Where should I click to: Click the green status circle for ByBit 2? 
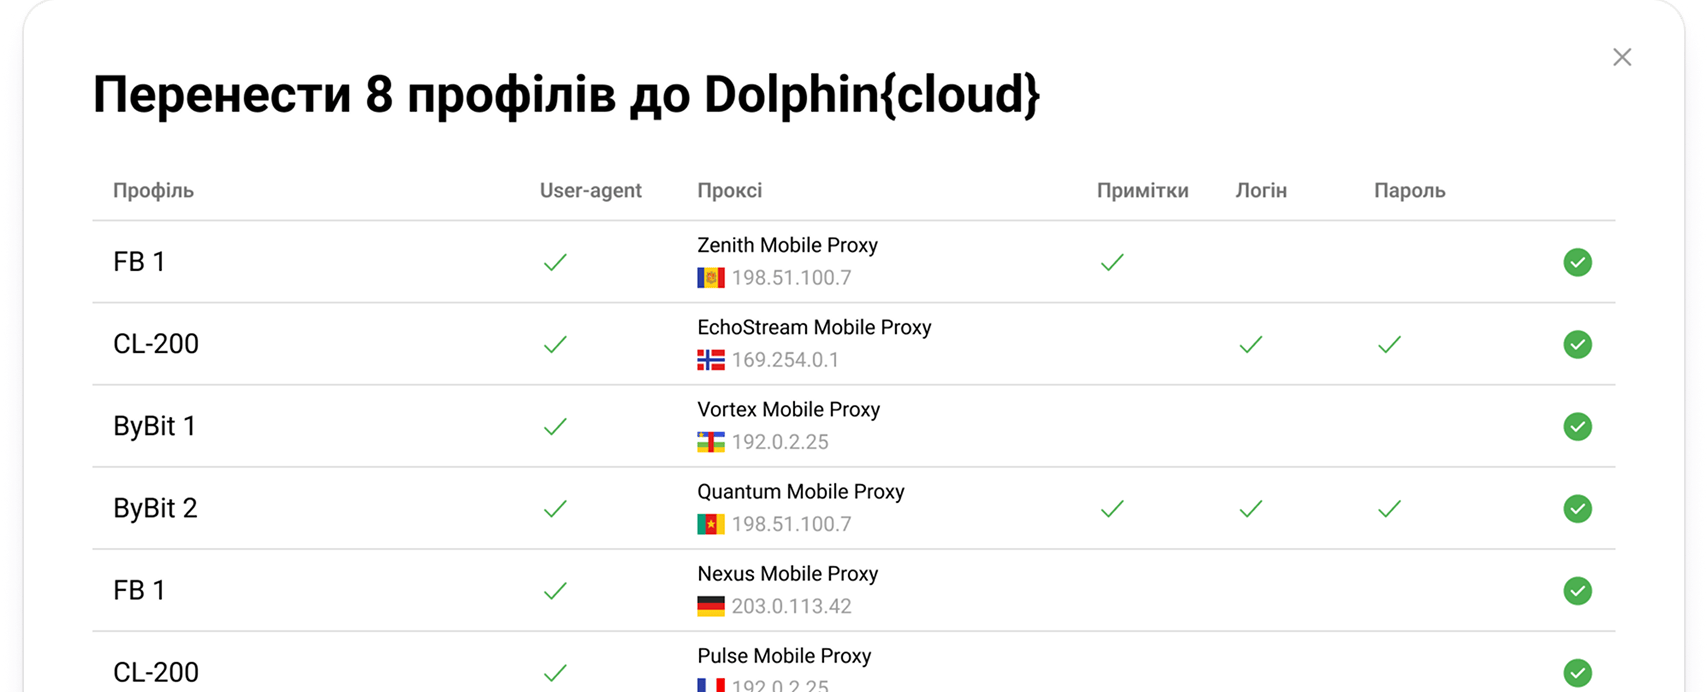tap(1577, 509)
